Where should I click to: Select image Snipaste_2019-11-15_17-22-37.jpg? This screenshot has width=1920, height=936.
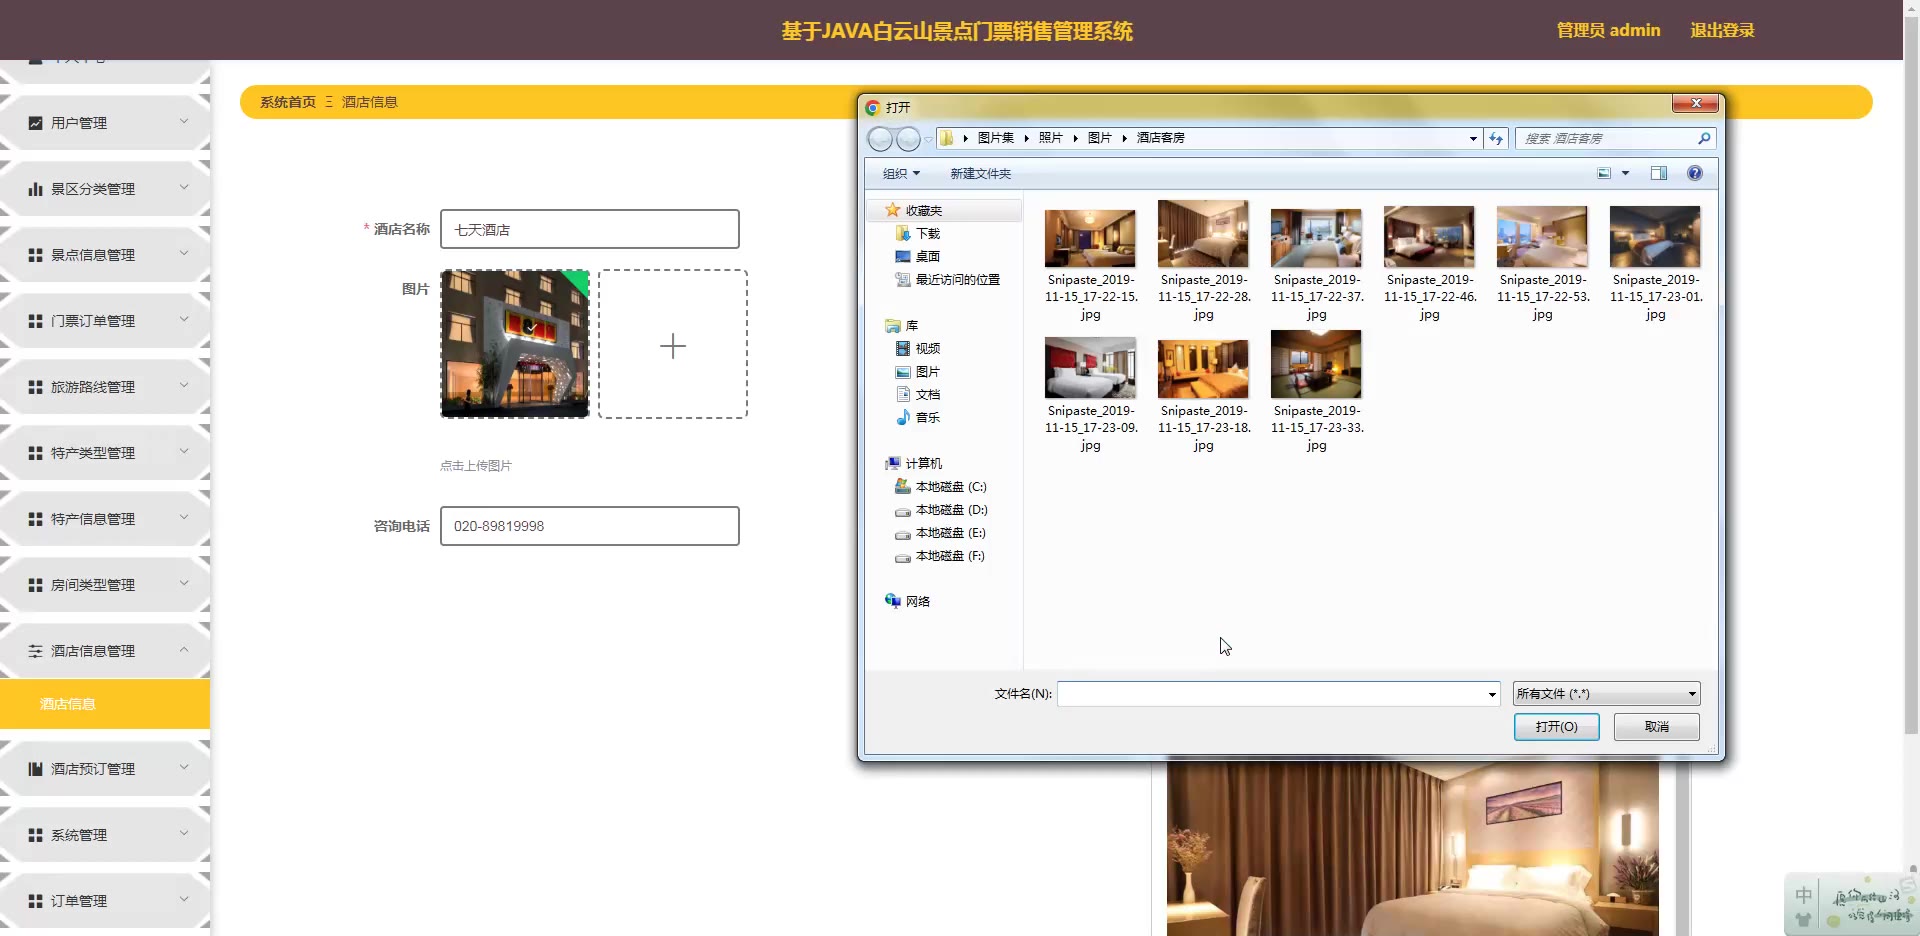coord(1316,264)
